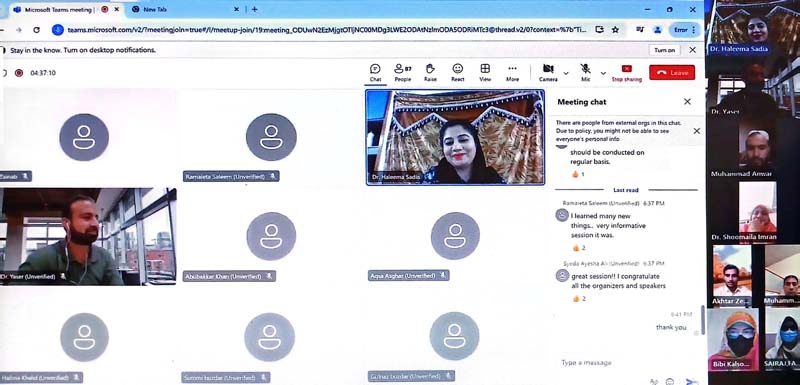Click the browser Error button
The image size is (800, 385).
(684, 30)
